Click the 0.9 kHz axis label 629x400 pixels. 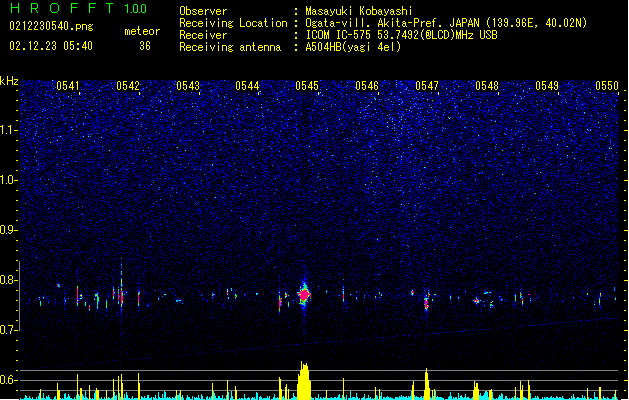tap(9, 230)
